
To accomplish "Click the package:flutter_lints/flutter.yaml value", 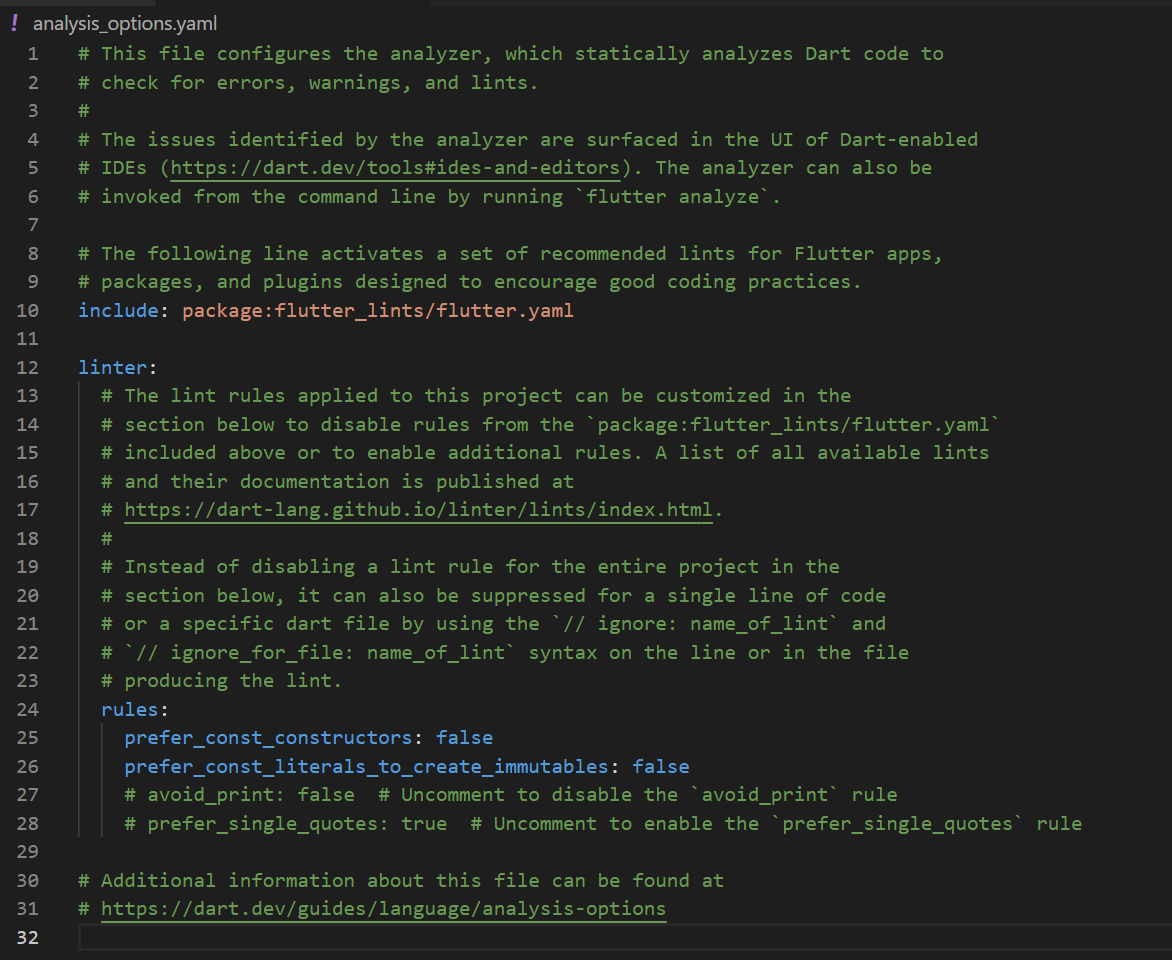I will click(x=378, y=311).
